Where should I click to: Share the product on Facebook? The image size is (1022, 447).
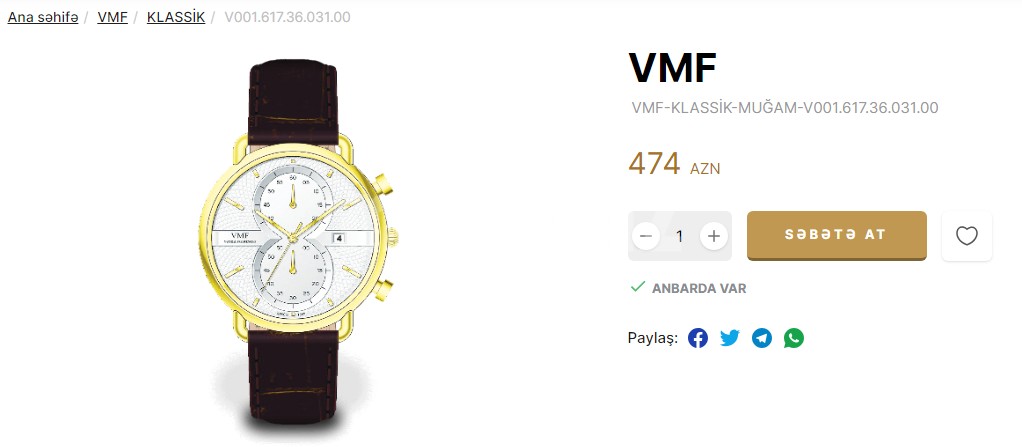tap(697, 338)
